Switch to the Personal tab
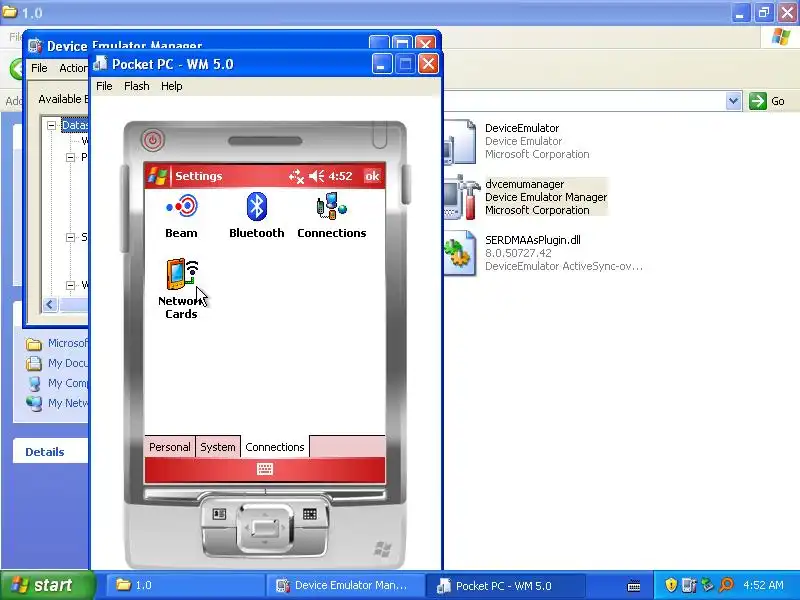Image resolution: width=800 pixels, height=600 pixels. [169, 447]
